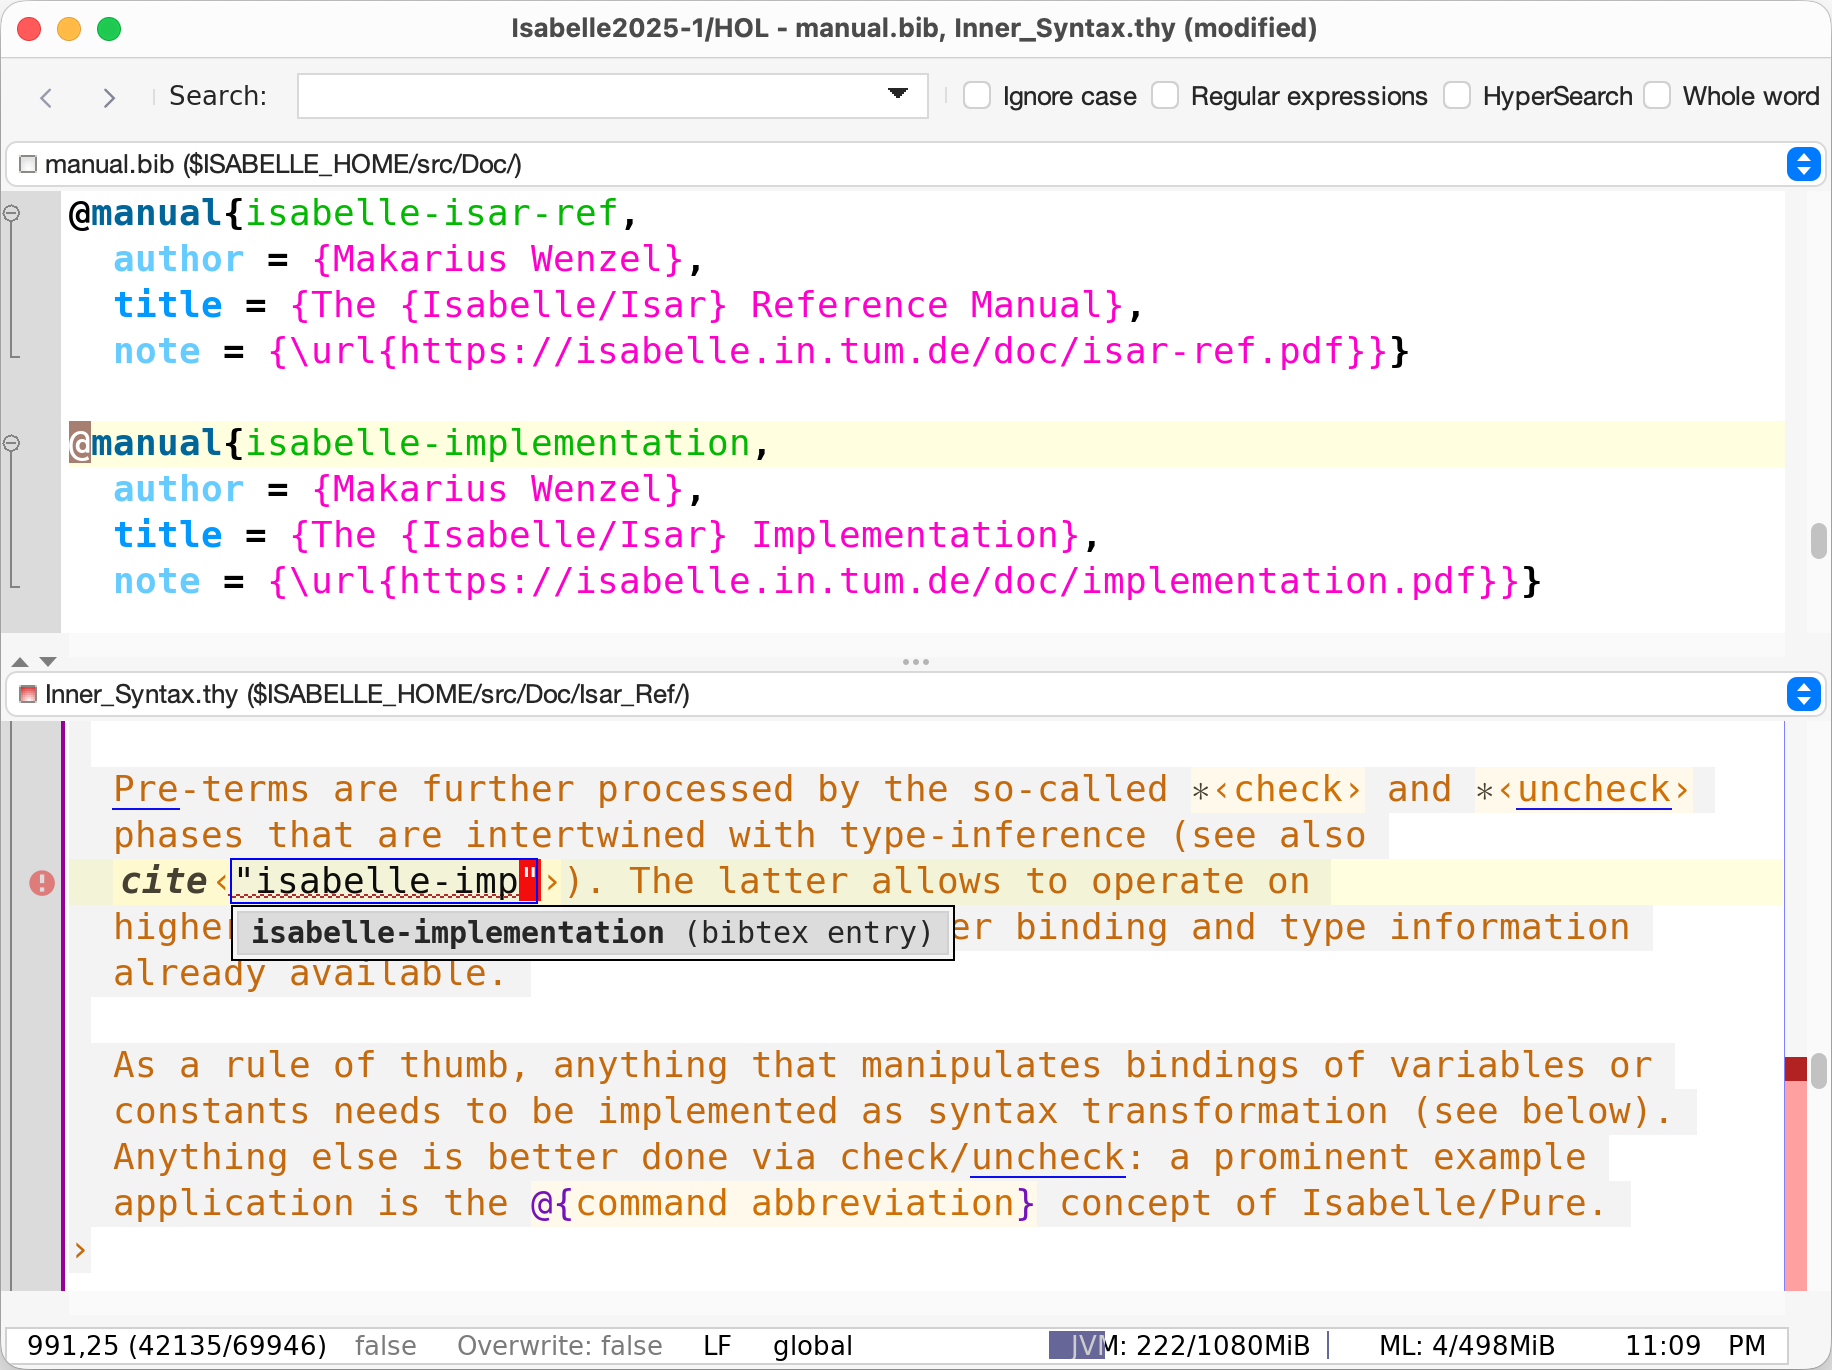This screenshot has height=1370, width=1832.
Task: Collapse the isabelle-isar-ref entry fold
Action: pyautogui.click(x=12, y=213)
